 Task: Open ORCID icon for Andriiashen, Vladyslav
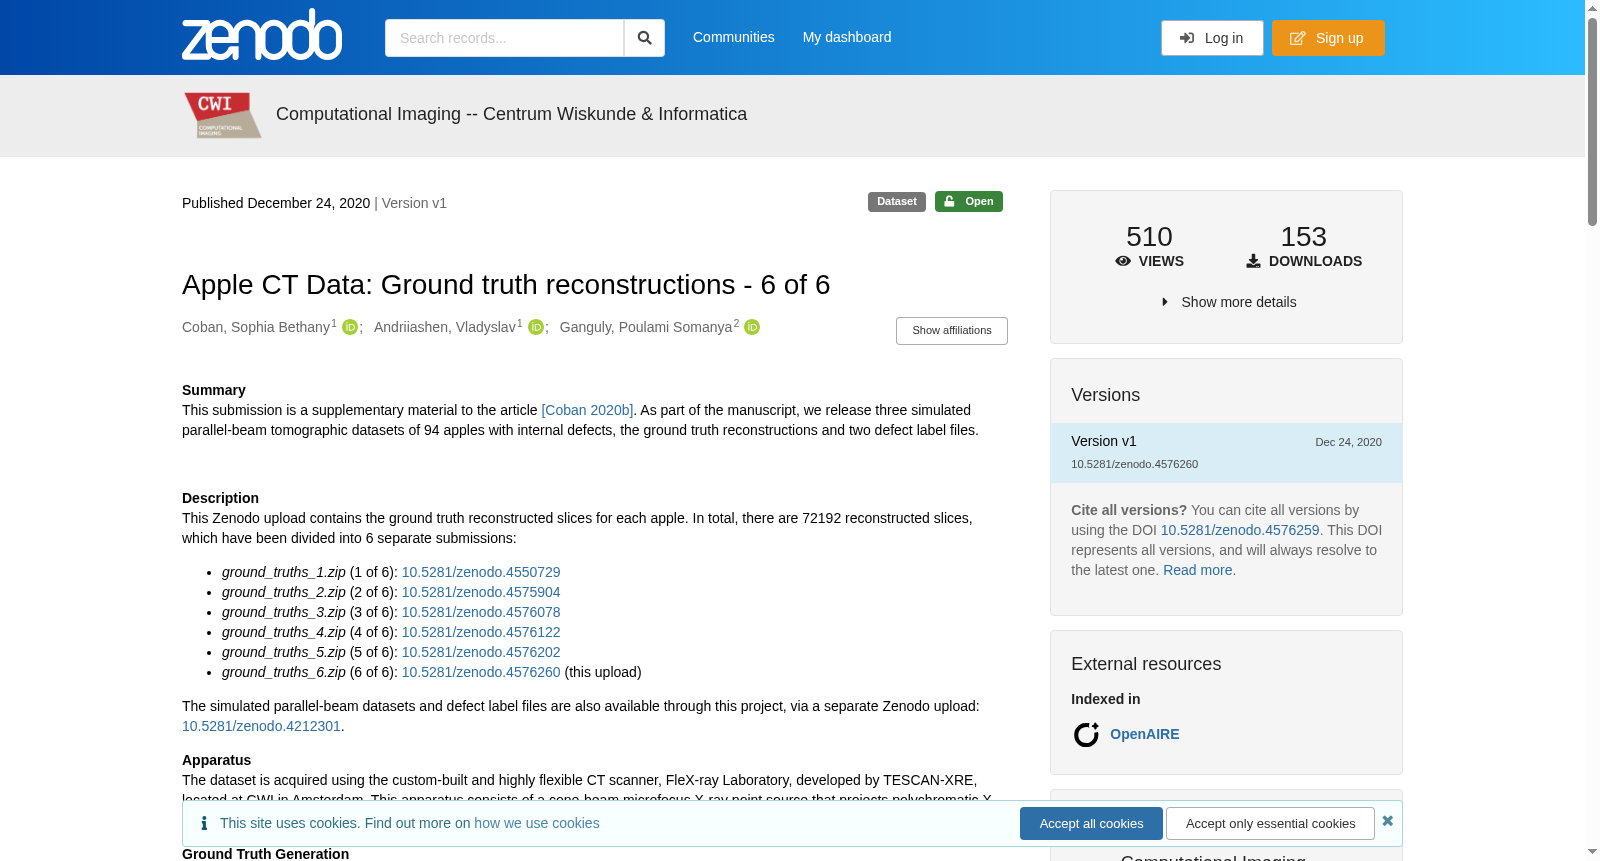click(536, 328)
